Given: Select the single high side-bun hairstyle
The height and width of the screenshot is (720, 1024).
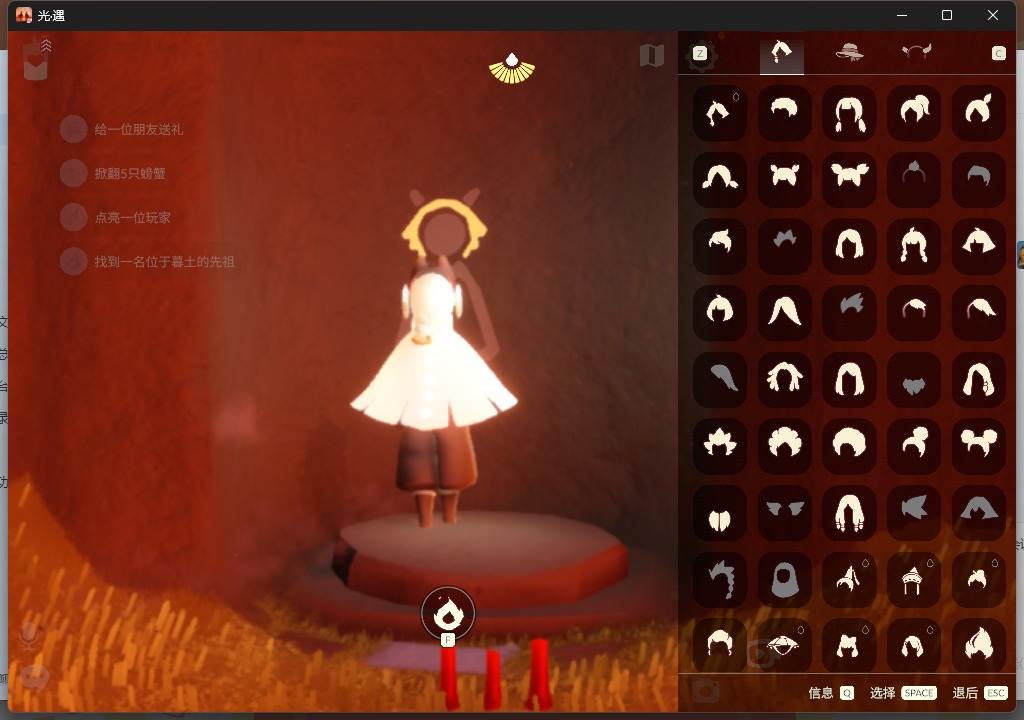Looking at the screenshot, I should point(914,446).
